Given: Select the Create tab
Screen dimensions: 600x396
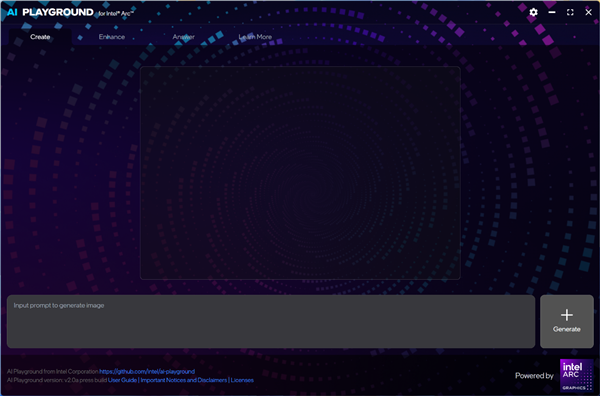Looking at the screenshot, I should [x=40, y=37].
